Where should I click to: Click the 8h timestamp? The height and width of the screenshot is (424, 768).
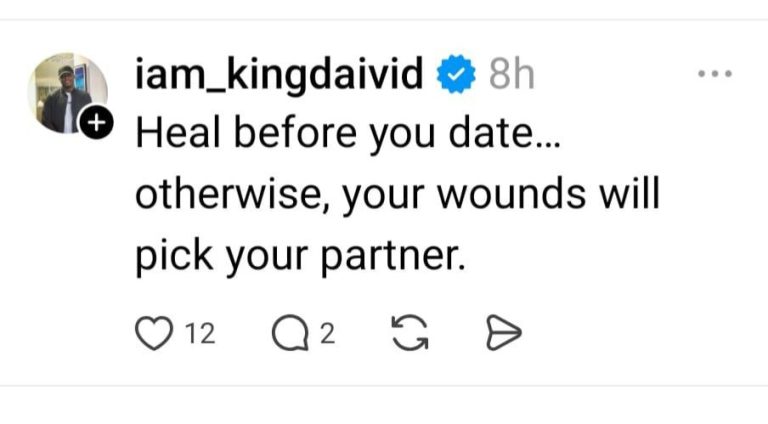511,75
